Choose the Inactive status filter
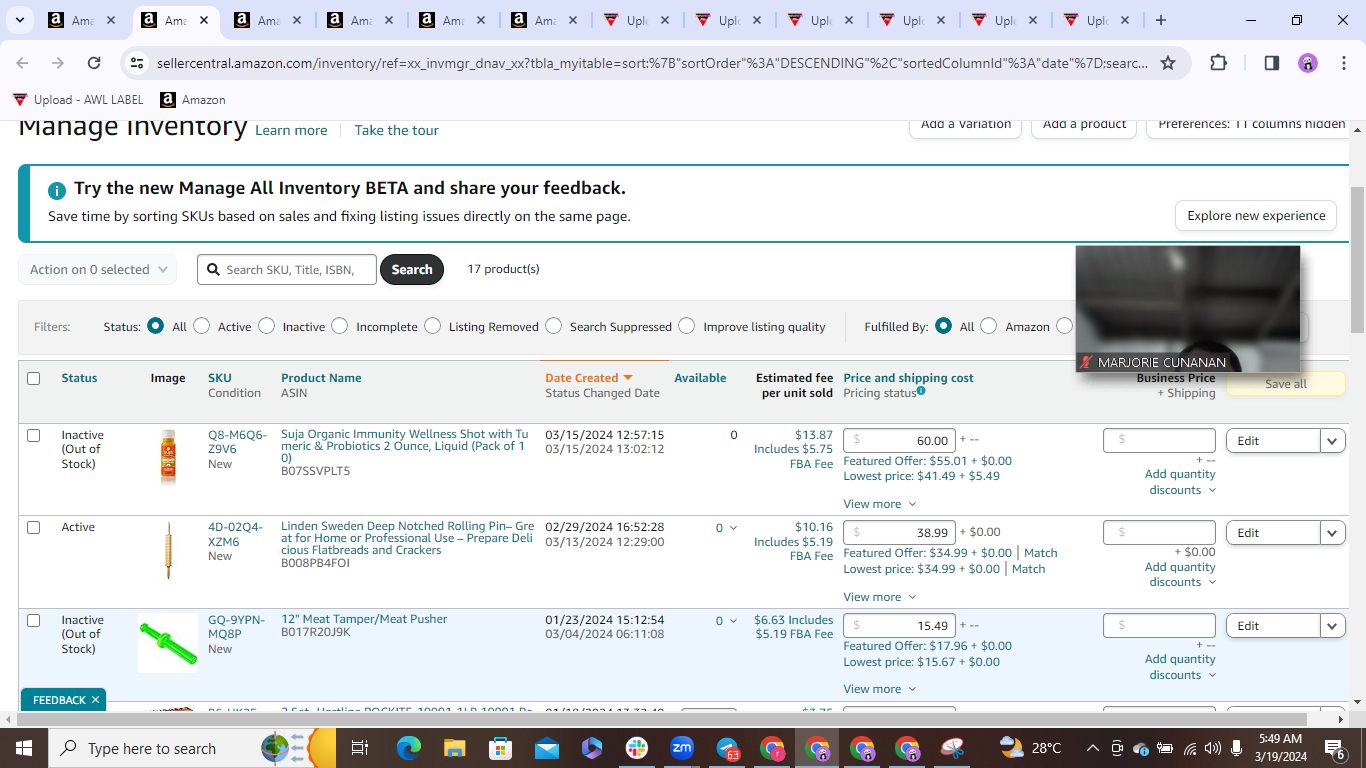 point(266,326)
